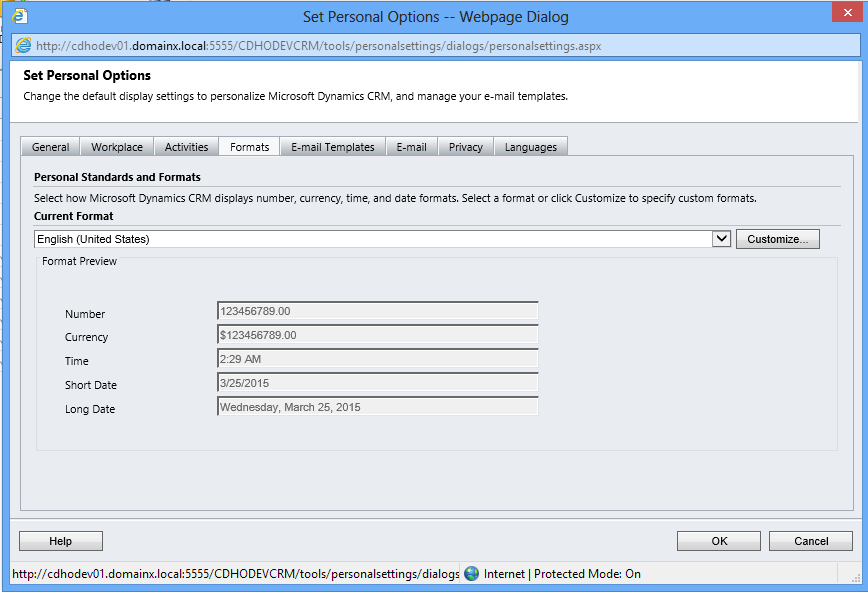Open the E-mail Templates tab
This screenshot has height=592, width=868.
coord(333,147)
